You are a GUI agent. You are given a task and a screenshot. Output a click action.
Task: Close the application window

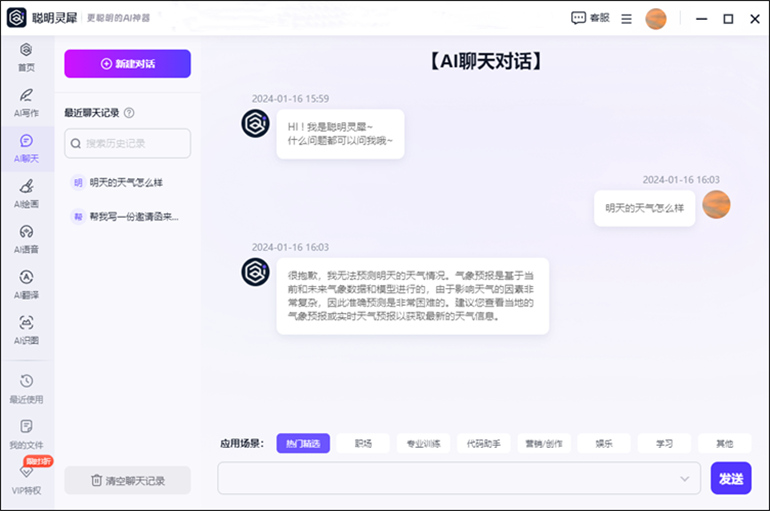click(x=755, y=19)
